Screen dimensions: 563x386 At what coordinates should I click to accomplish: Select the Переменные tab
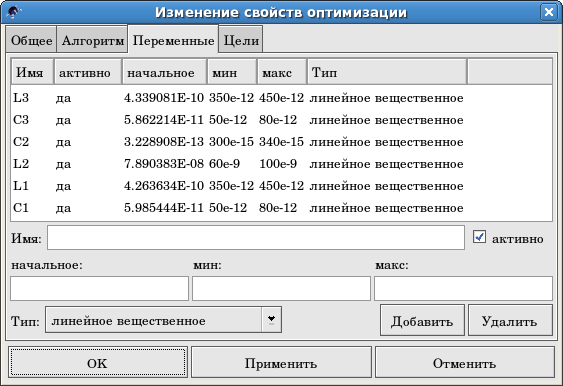click(173, 40)
